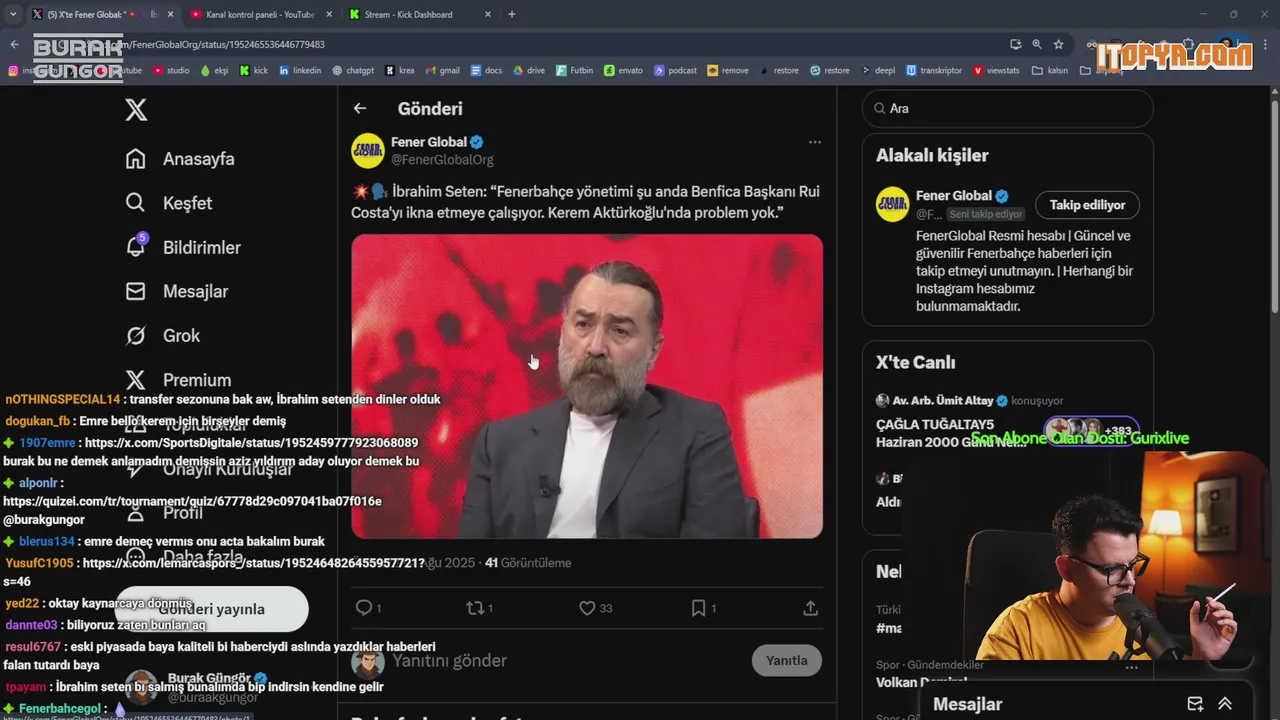This screenshot has width=1280, height=720.
Task: Open new message icon in Mesajlar drawer
Action: tap(1195, 704)
